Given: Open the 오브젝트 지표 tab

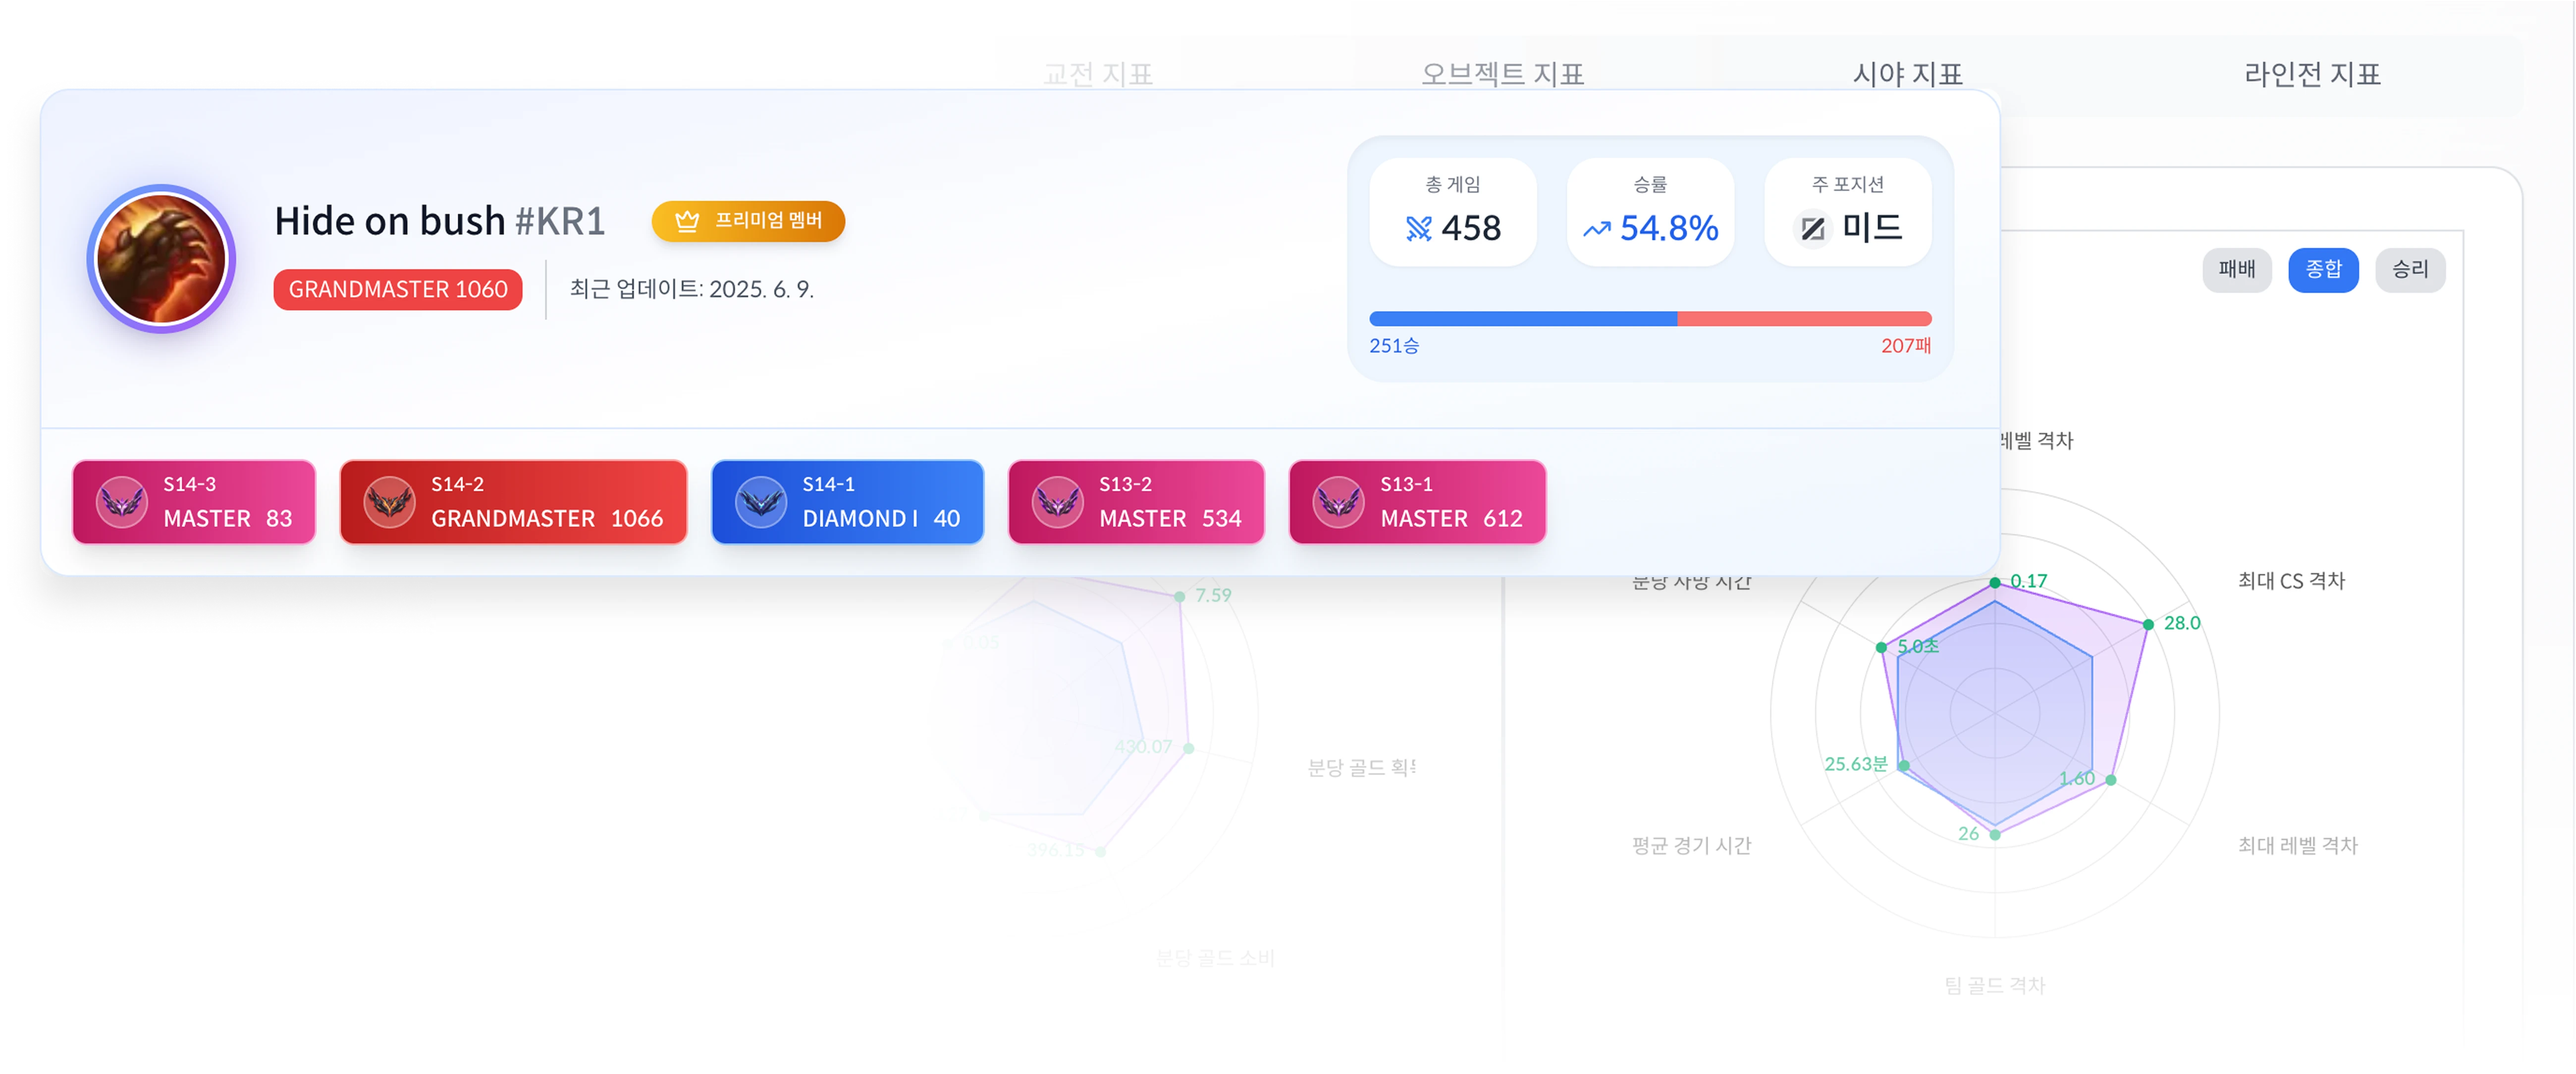Looking at the screenshot, I should tap(1502, 74).
